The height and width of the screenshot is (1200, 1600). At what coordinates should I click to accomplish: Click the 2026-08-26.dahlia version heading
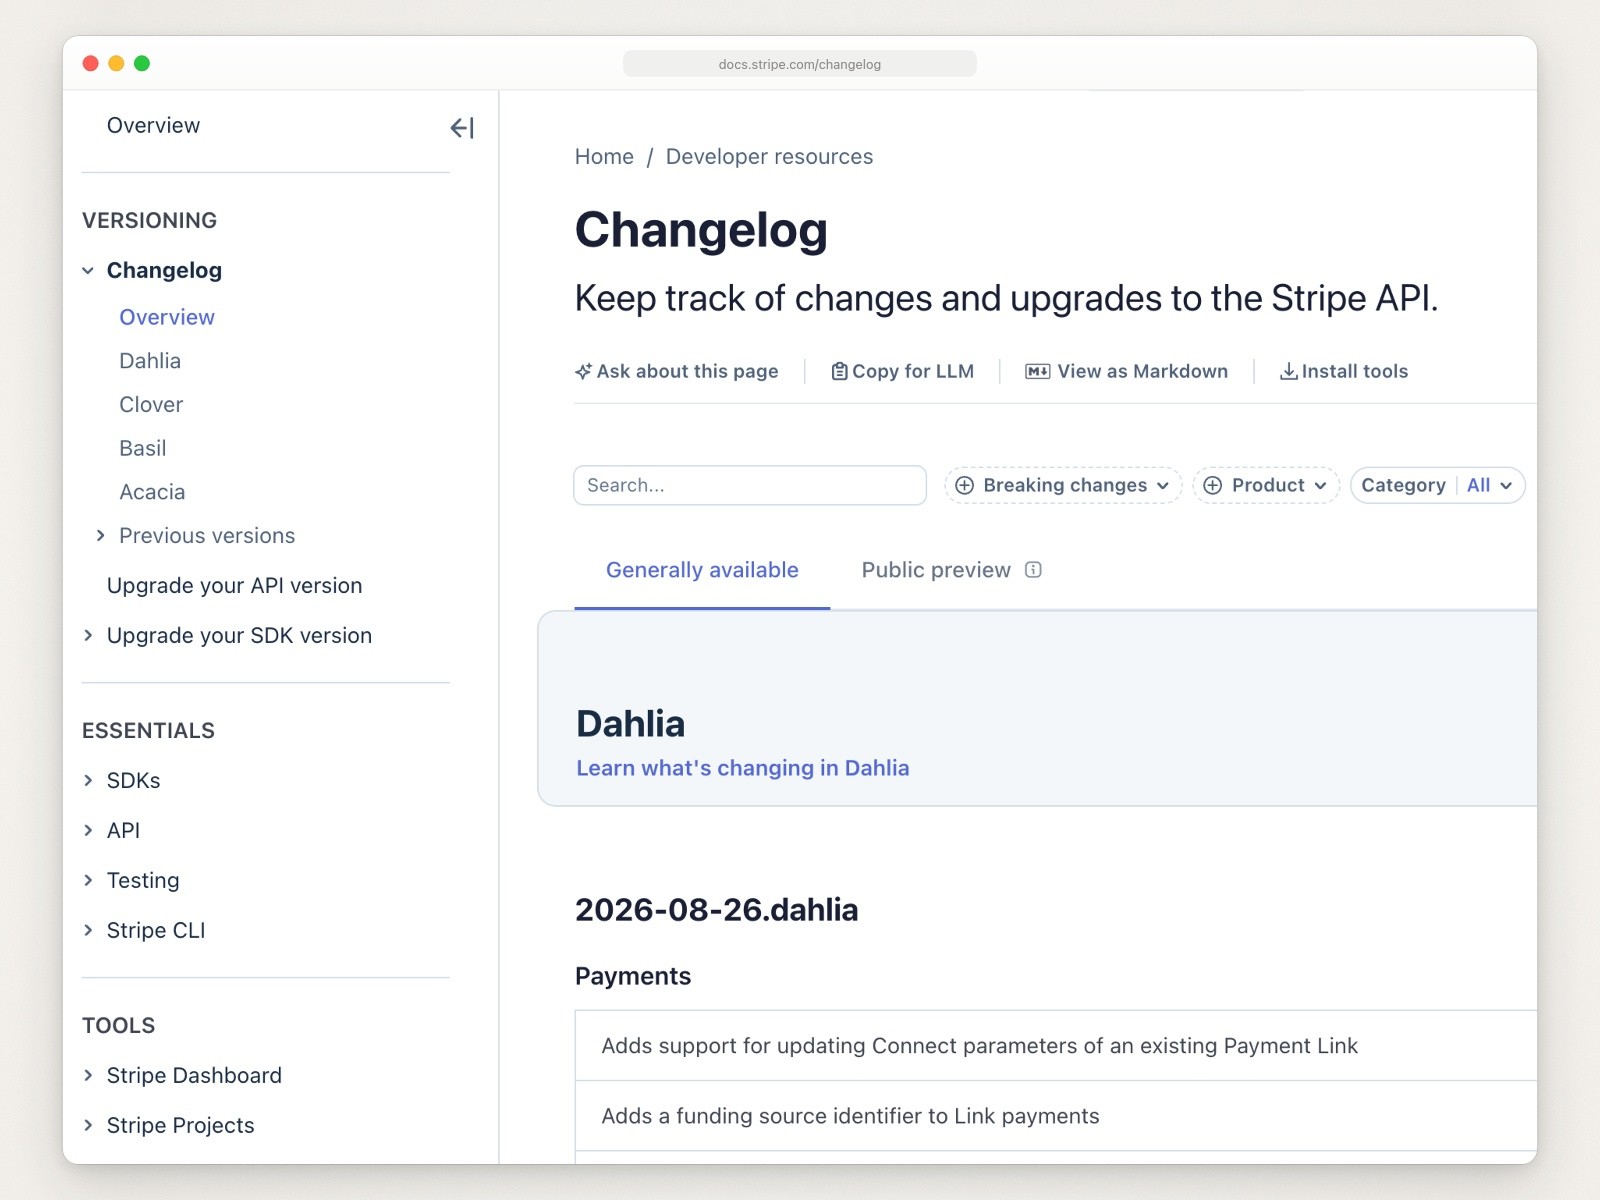tap(716, 910)
